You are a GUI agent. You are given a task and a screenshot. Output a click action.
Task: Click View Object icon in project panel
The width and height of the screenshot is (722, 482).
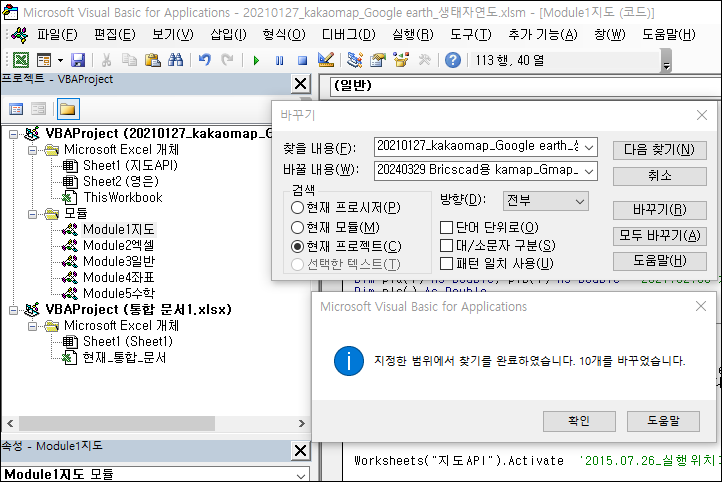(x=39, y=109)
